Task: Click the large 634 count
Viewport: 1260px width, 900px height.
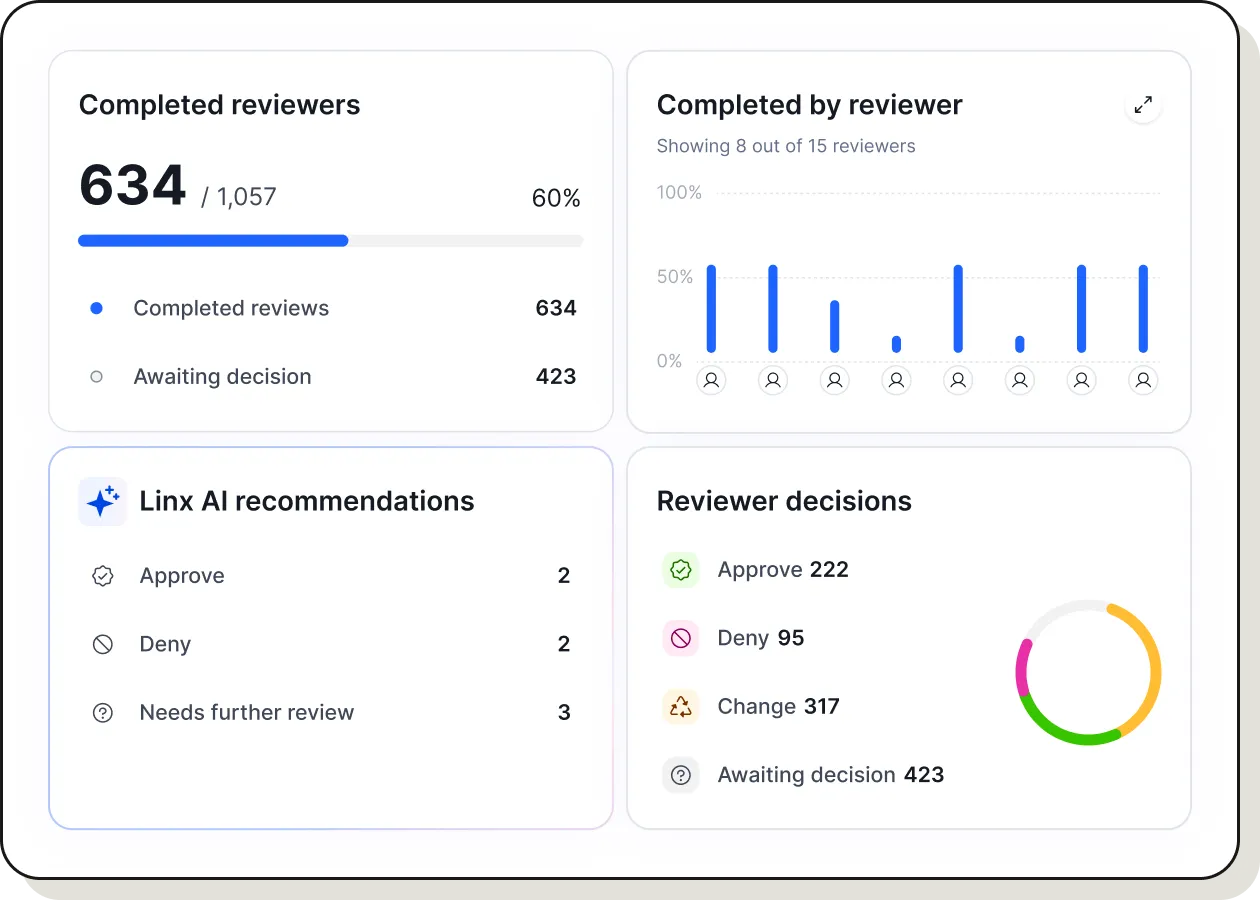Action: click(133, 186)
